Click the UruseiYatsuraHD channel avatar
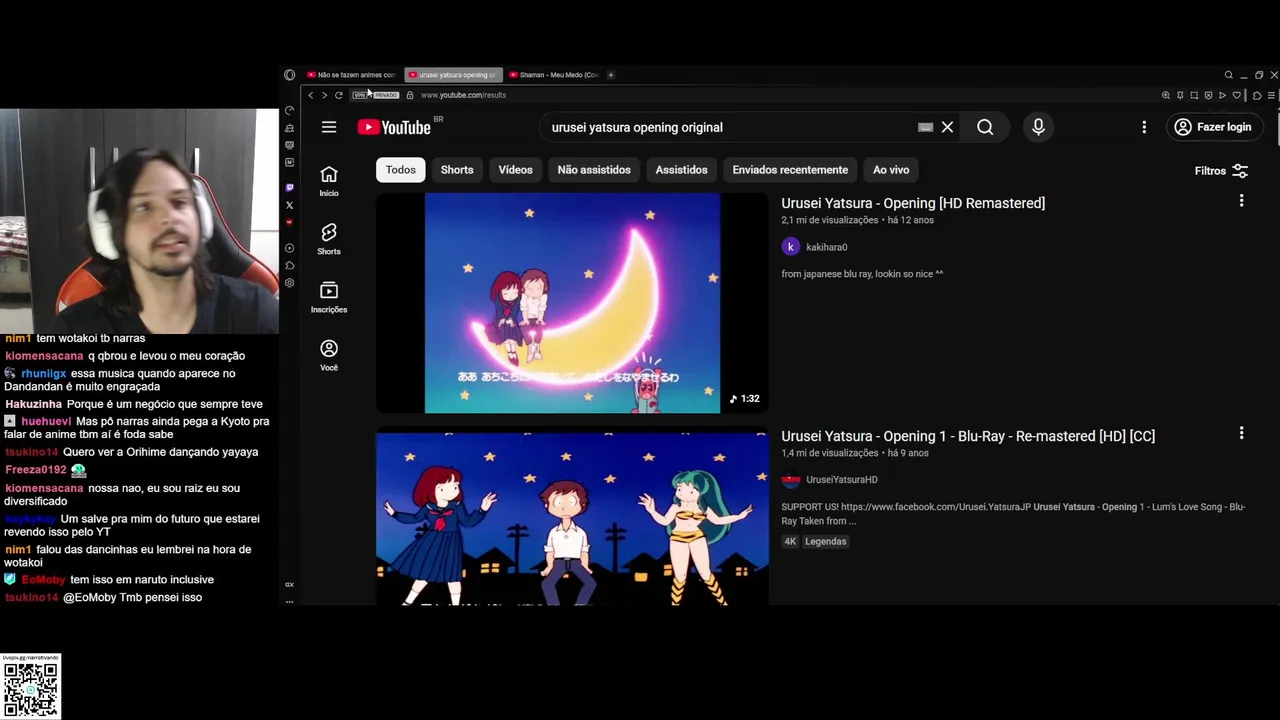This screenshot has height=720, width=1280. tap(791, 480)
